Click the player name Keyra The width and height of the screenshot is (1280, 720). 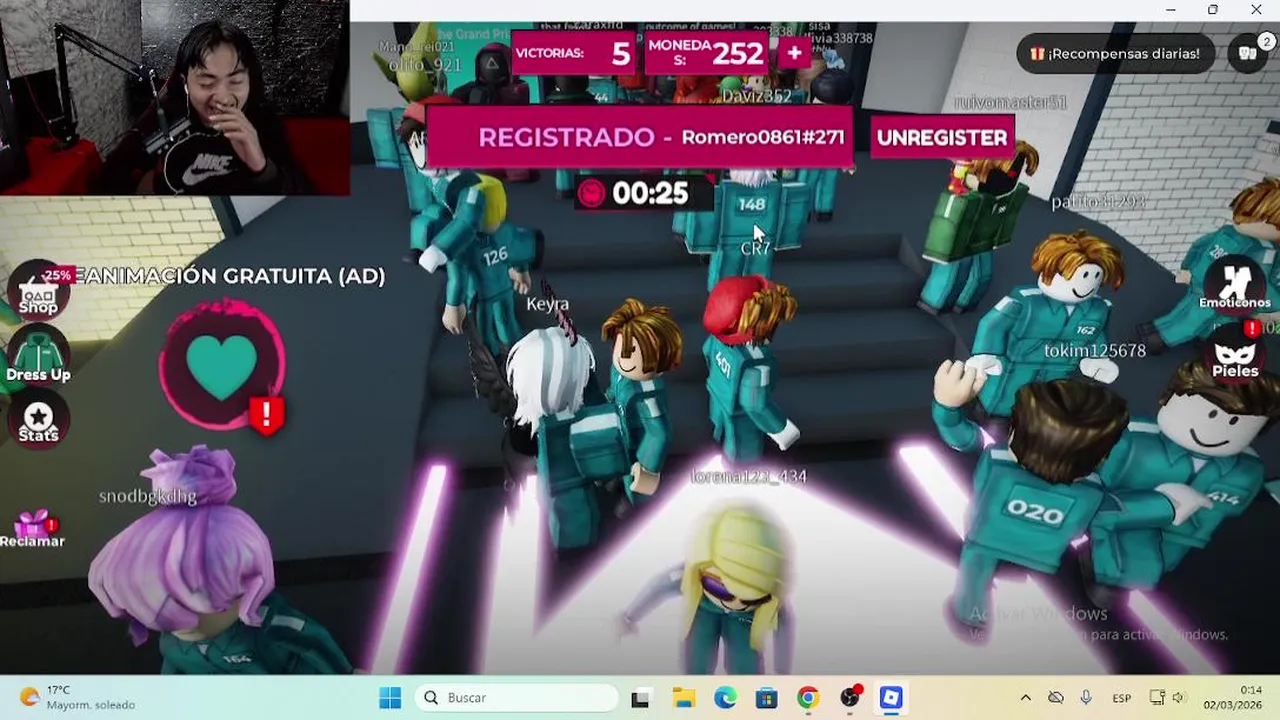coord(547,304)
